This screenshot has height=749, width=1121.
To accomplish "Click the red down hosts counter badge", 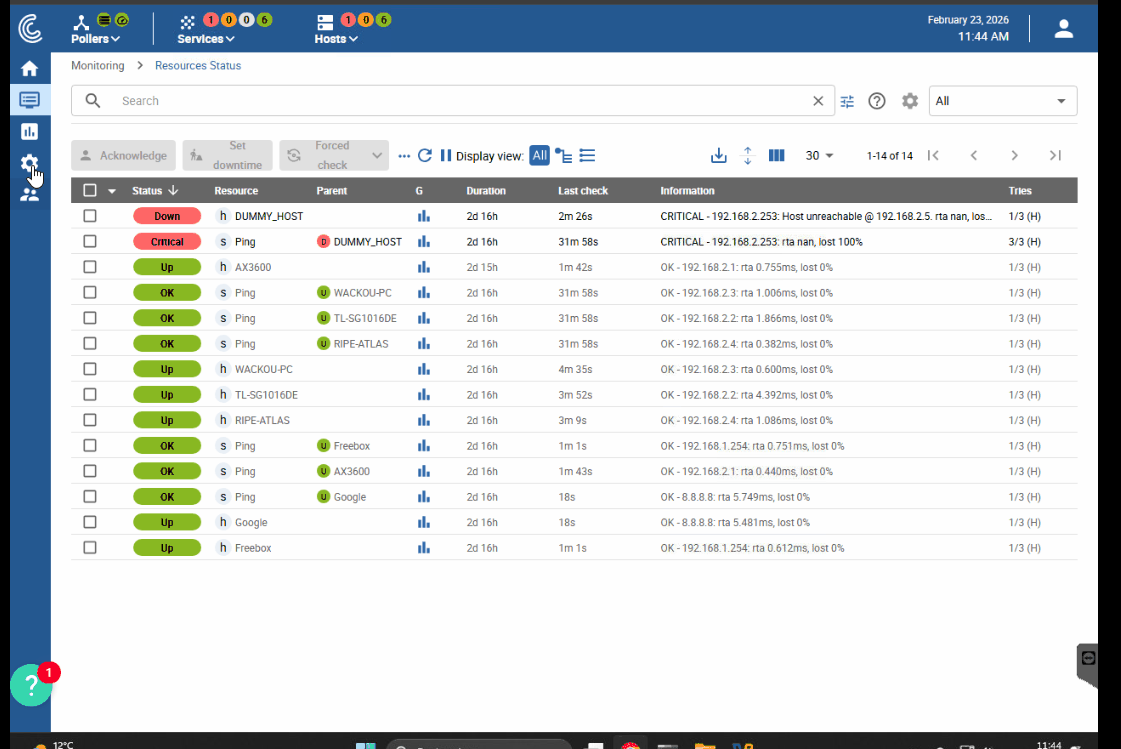I will click(x=347, y=19).
